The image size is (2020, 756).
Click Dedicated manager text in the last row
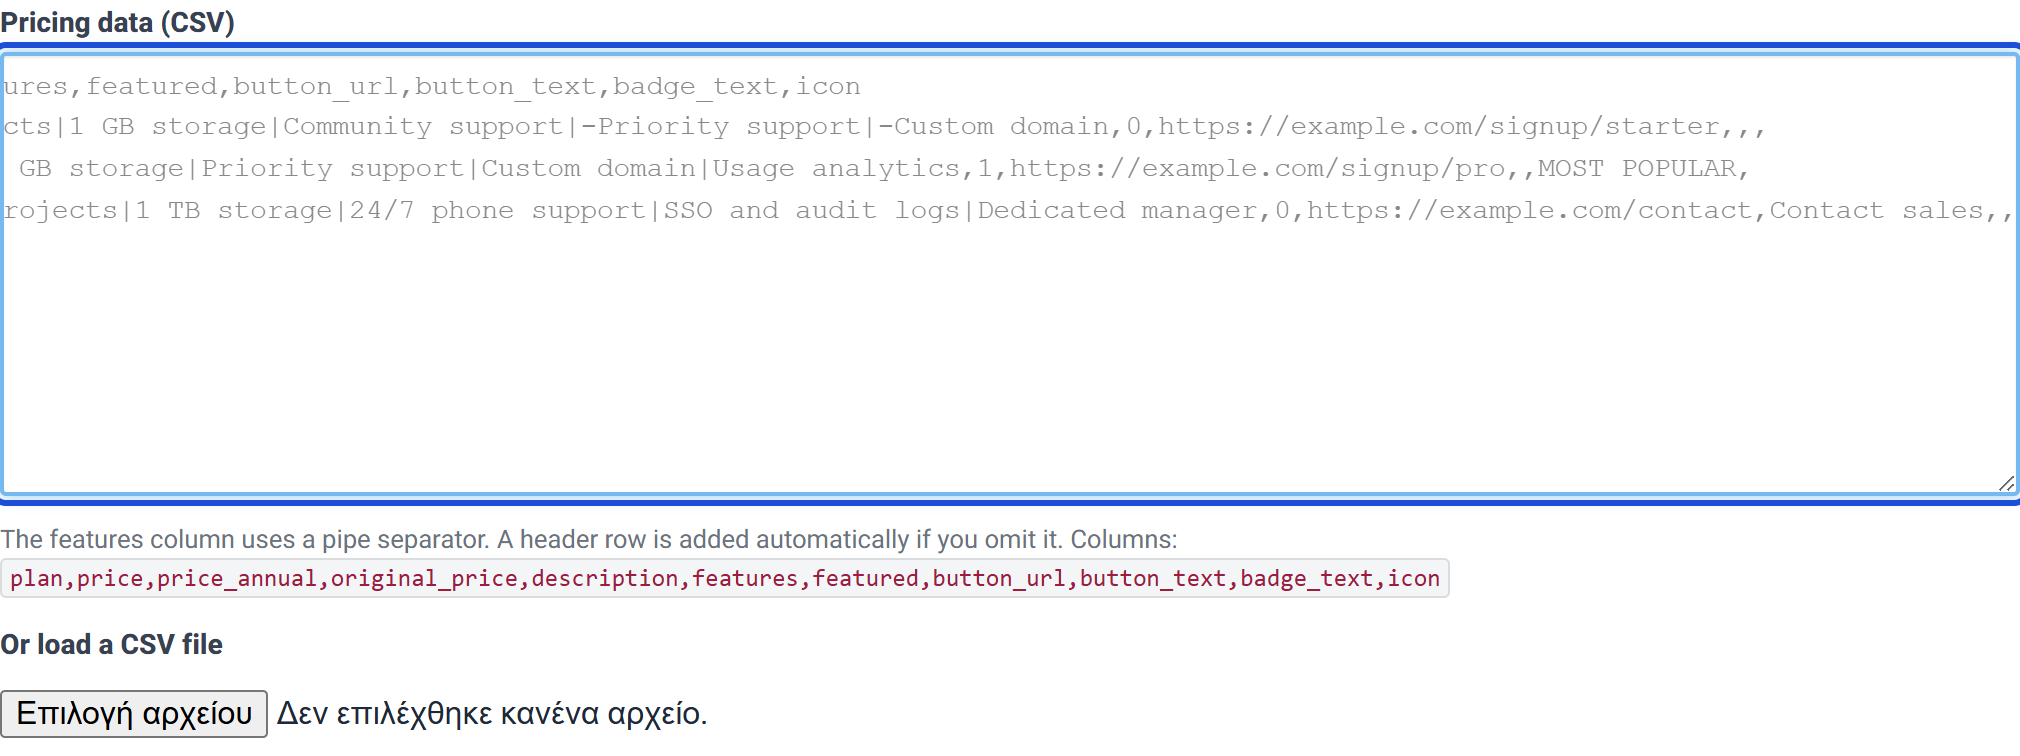click(x=1117, y=210)
